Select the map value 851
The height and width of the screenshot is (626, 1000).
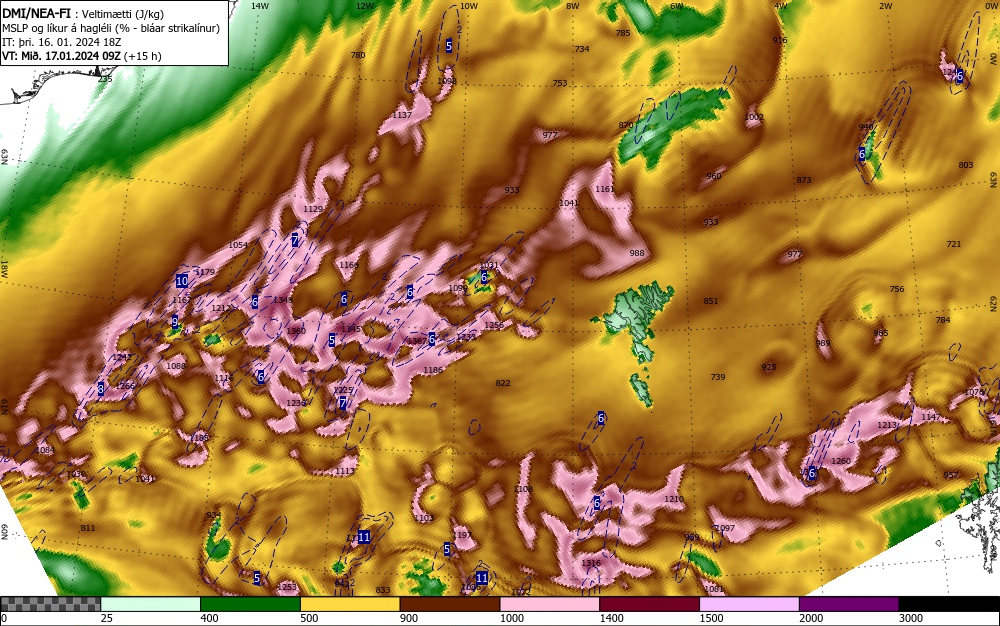tap(710, 302)
